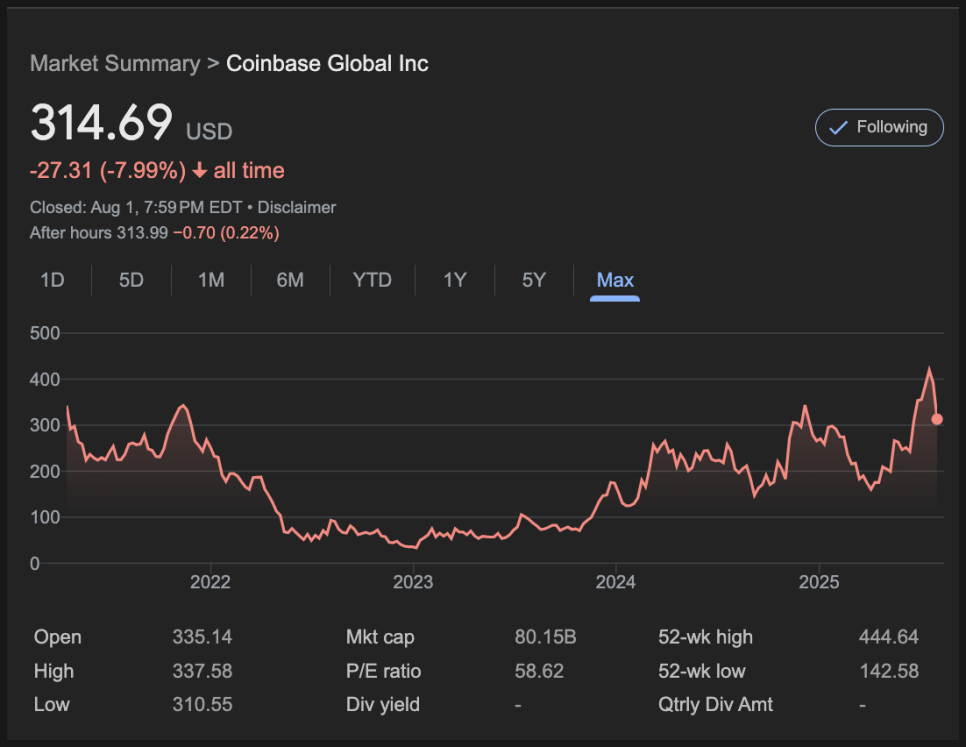Screen dimensions: 966x747
Task: Click the Coinbase Global Inc title
Action: [327, 63]
